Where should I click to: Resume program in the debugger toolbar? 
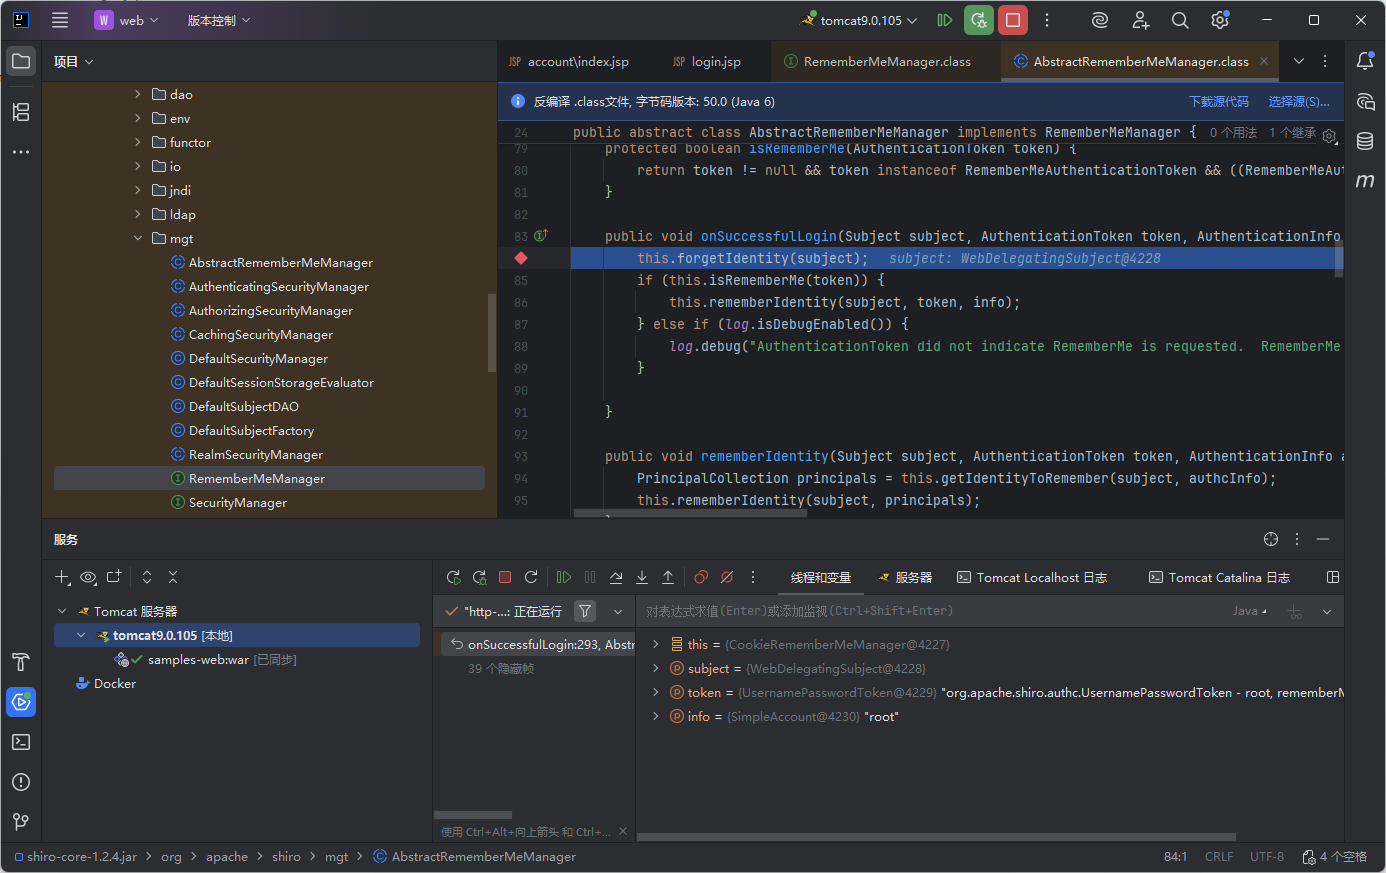point(564,577)
